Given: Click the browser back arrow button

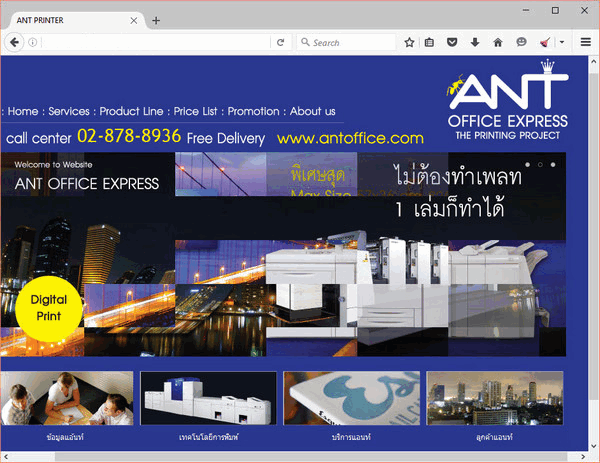Looking at the screenshot, I should coord(14,42).
